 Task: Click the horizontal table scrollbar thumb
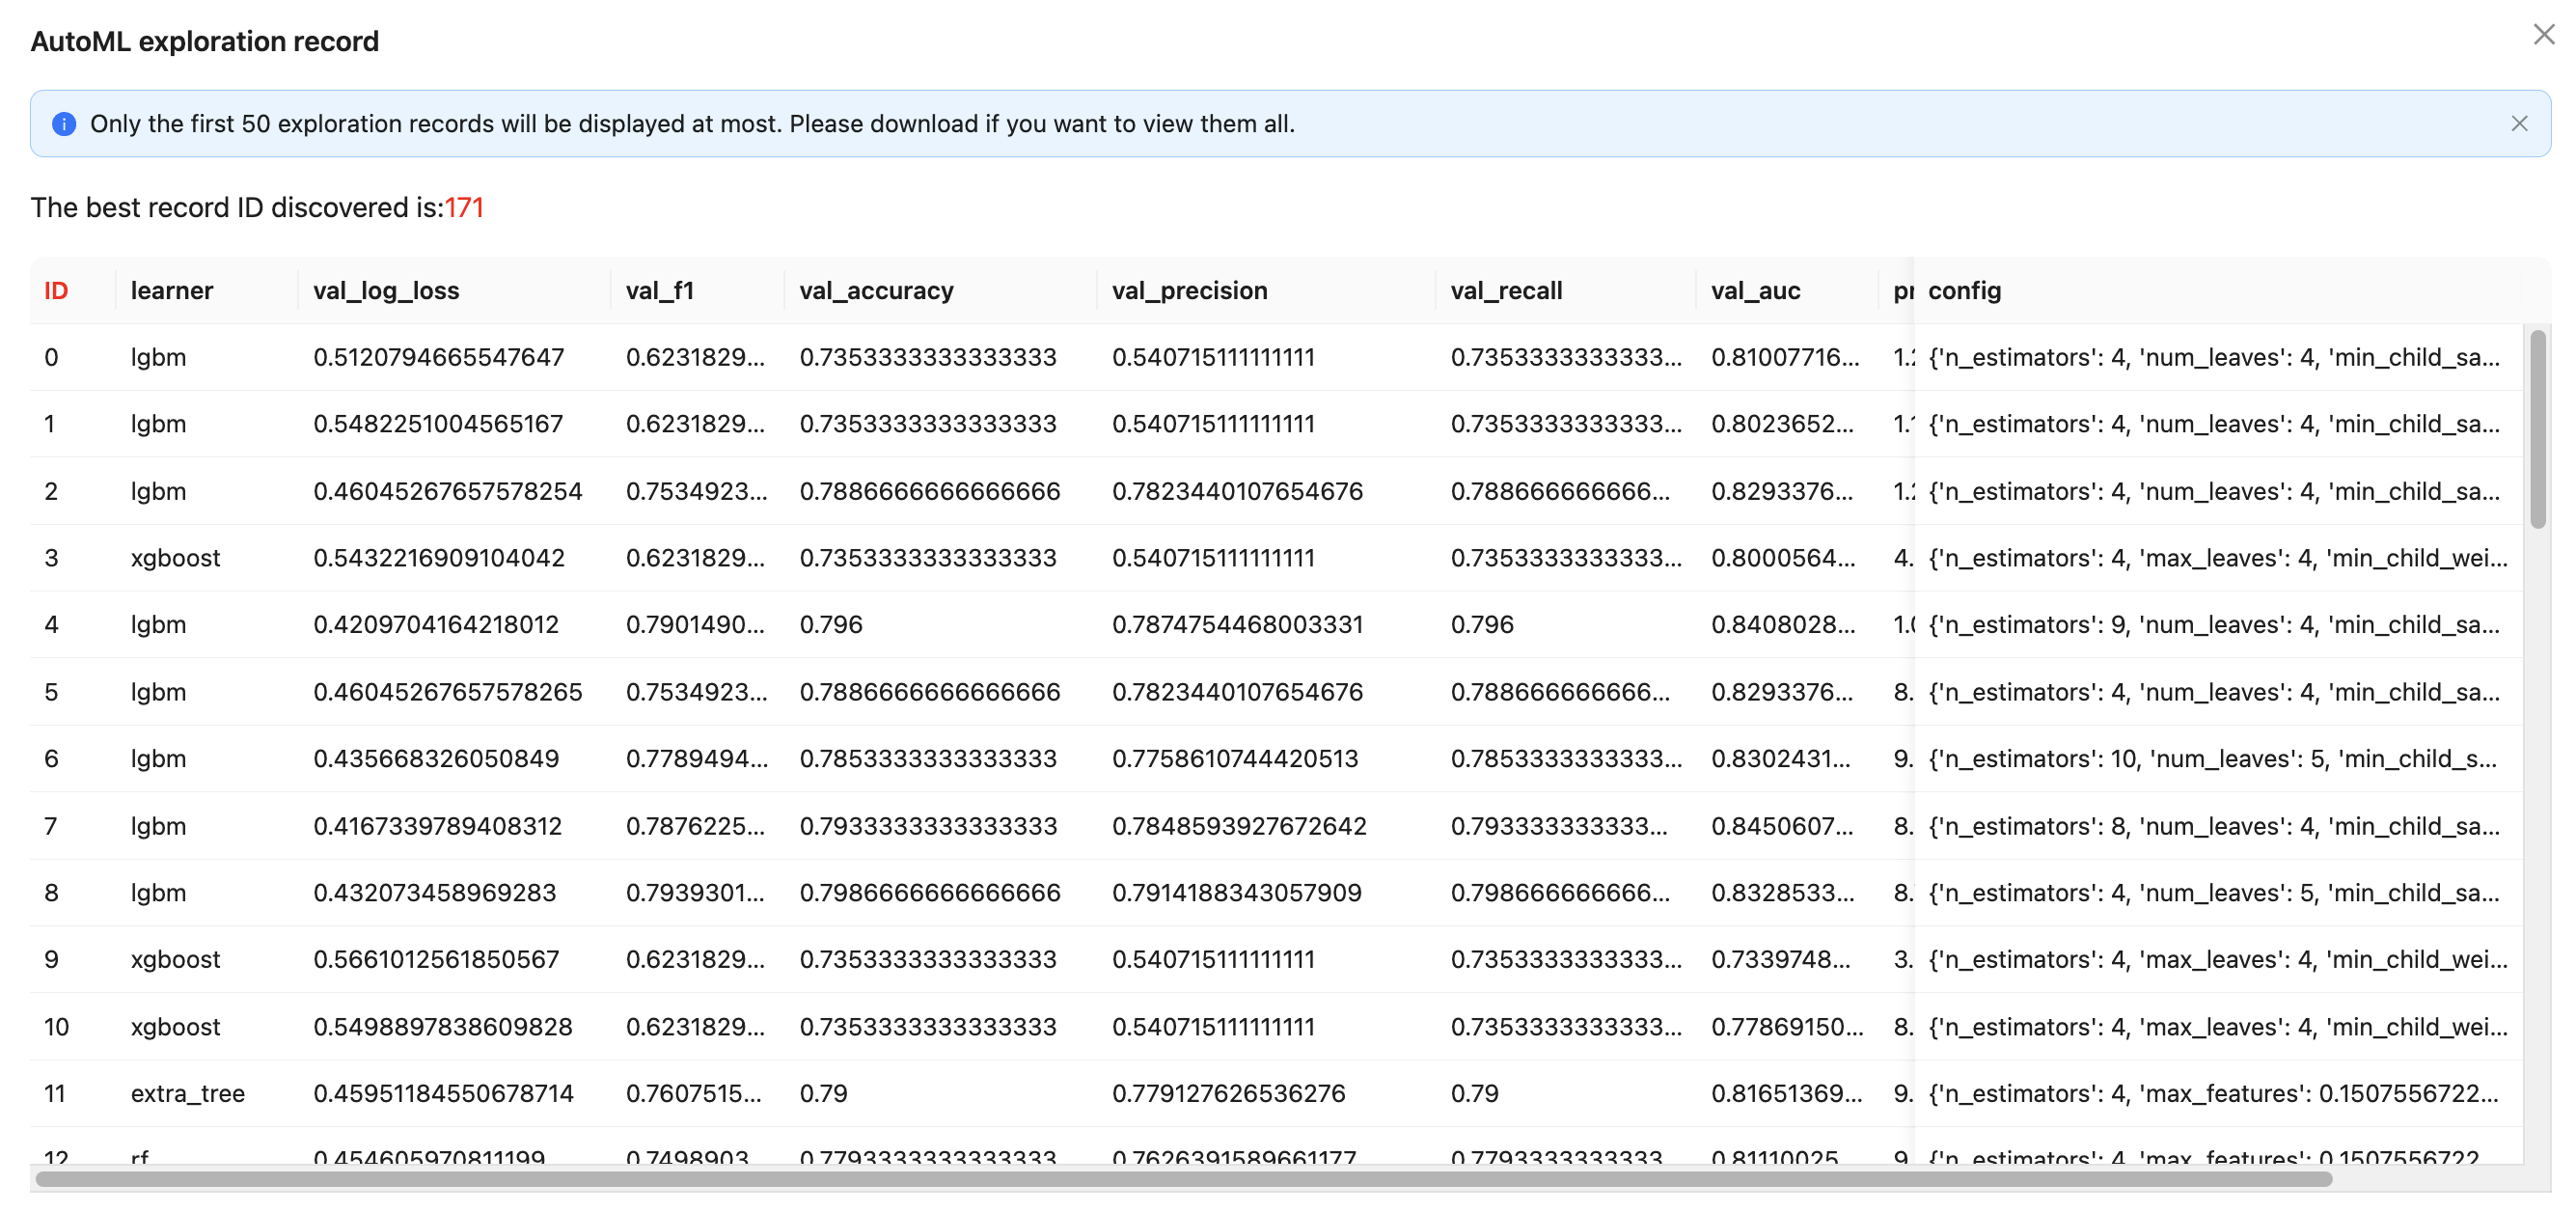[1183, 1179]
